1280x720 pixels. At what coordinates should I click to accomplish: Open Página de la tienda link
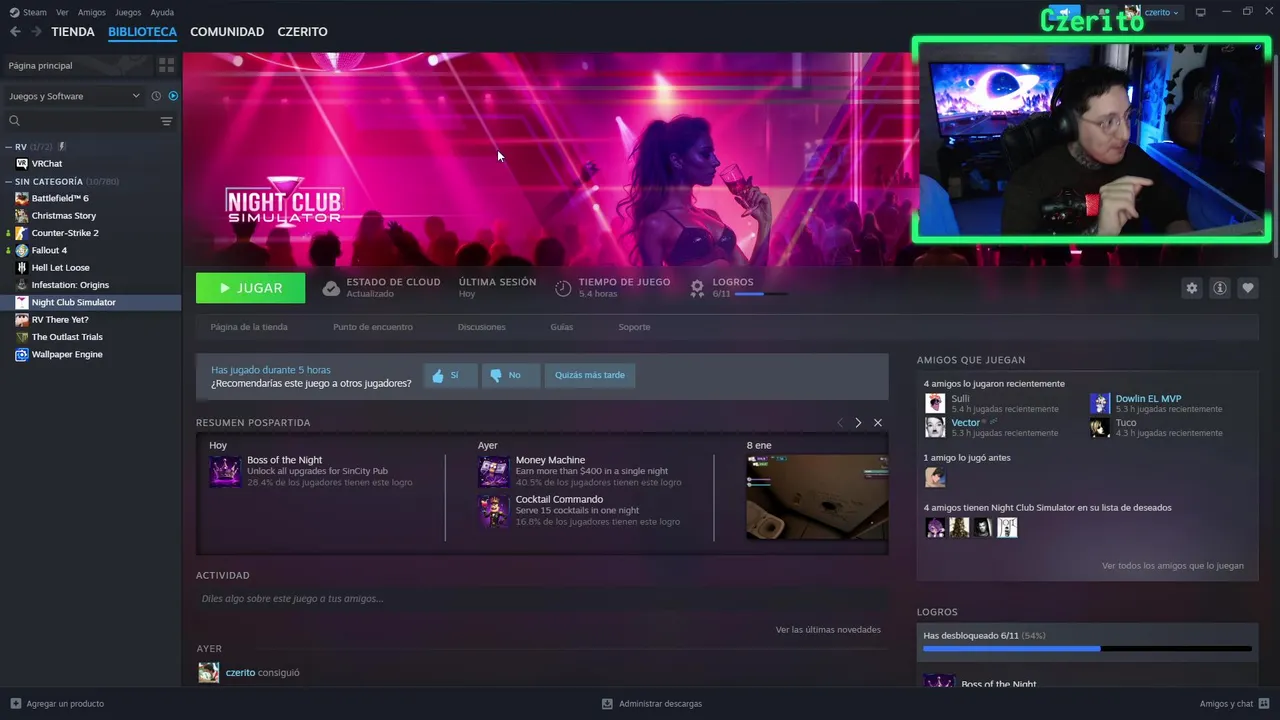pyautogui.click(x=249, y=327)
